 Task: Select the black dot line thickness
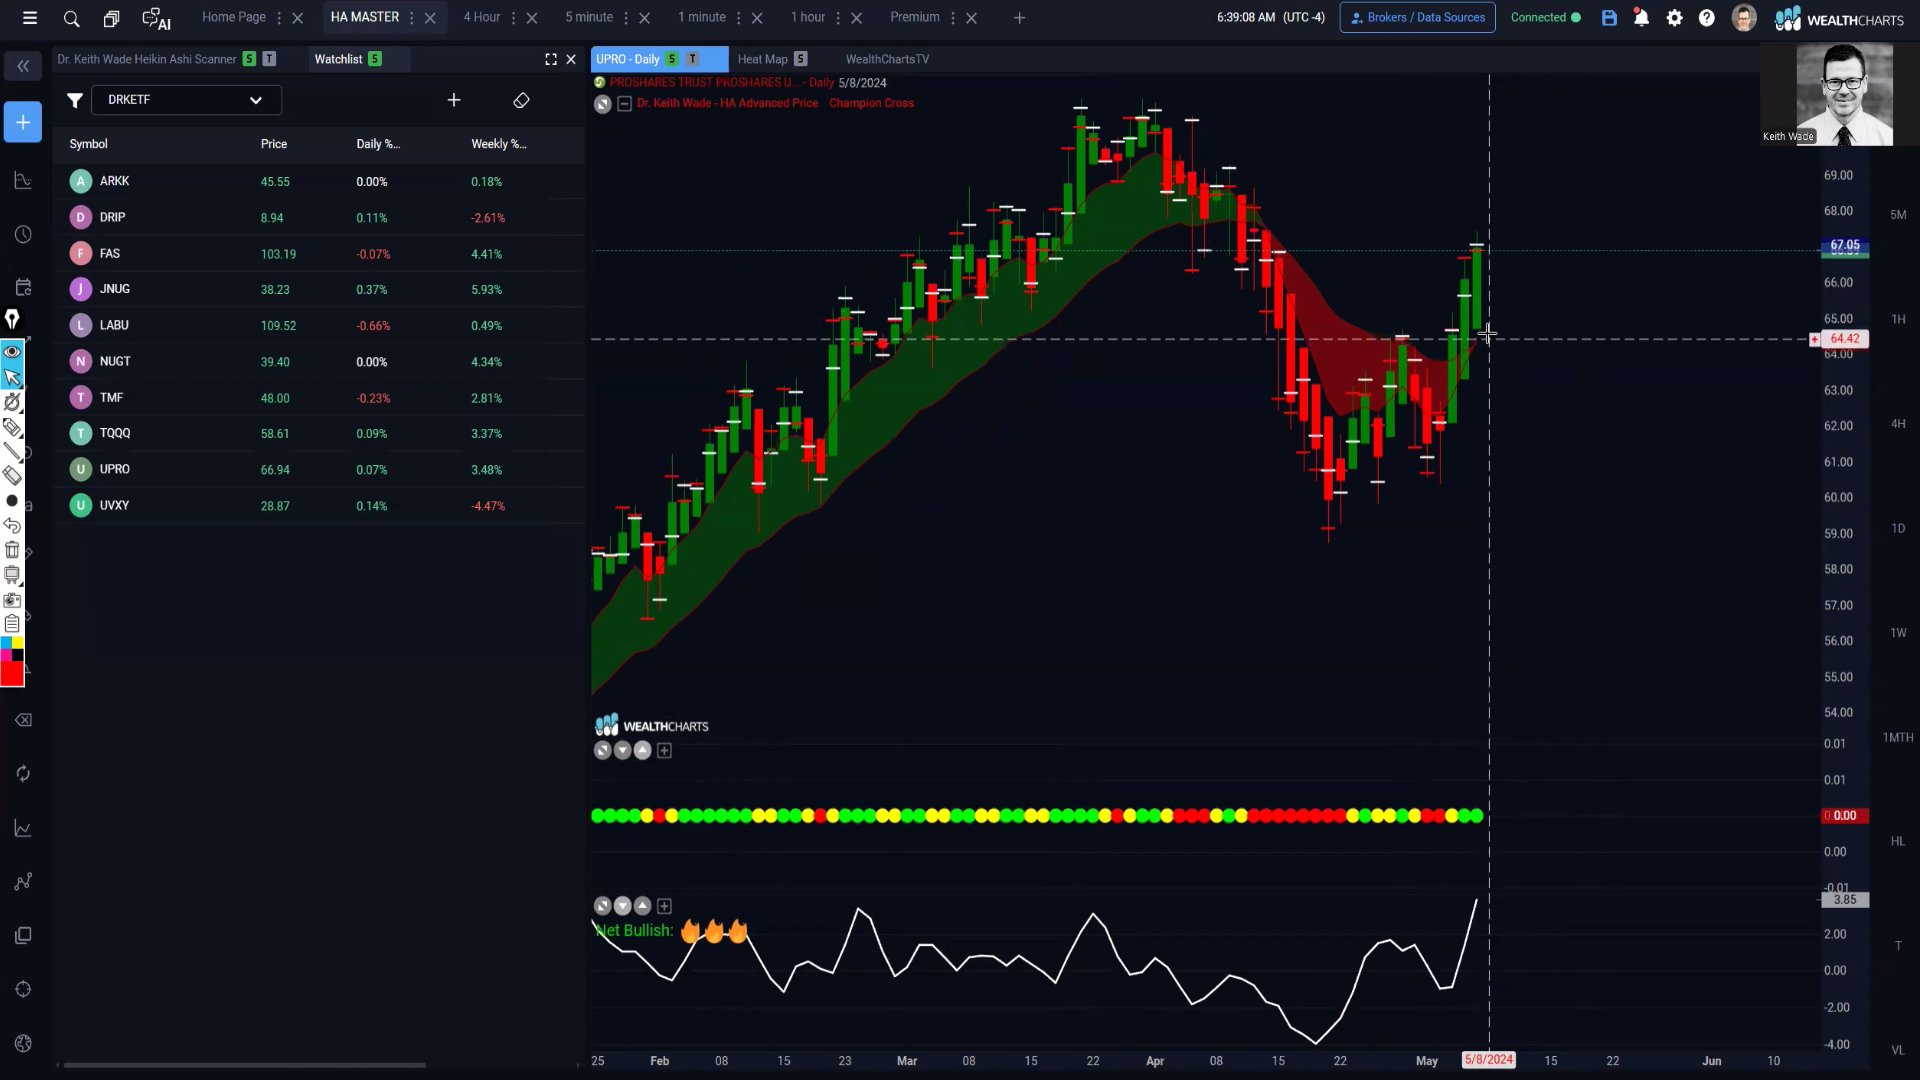tap(12, 501)
